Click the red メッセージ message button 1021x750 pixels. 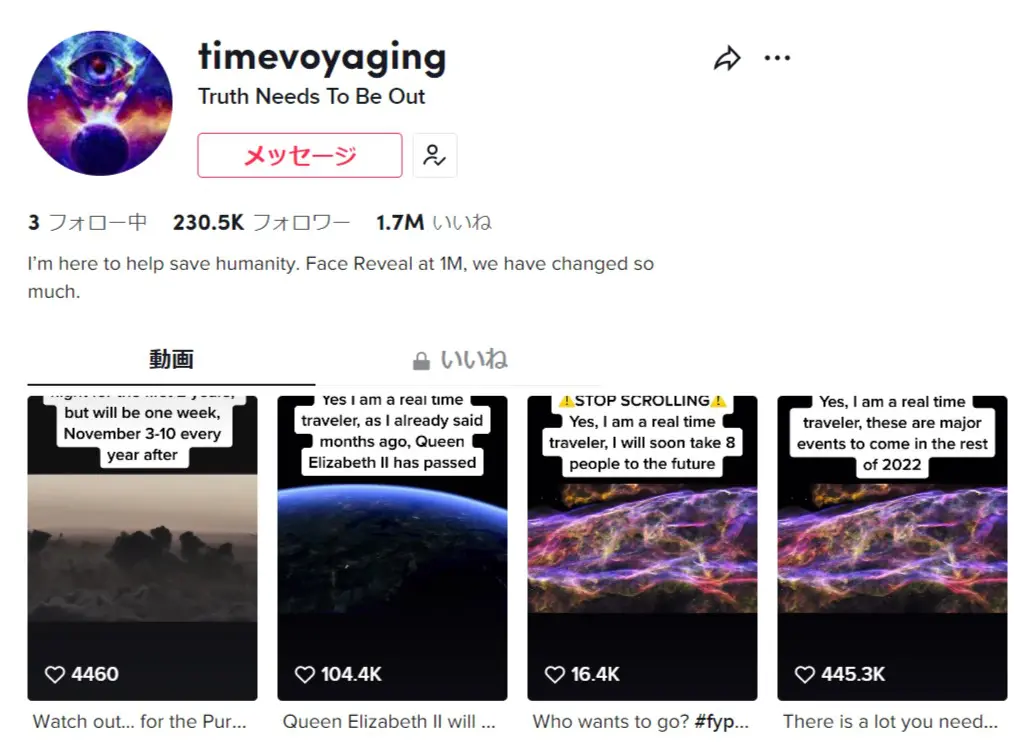(300, 155)
